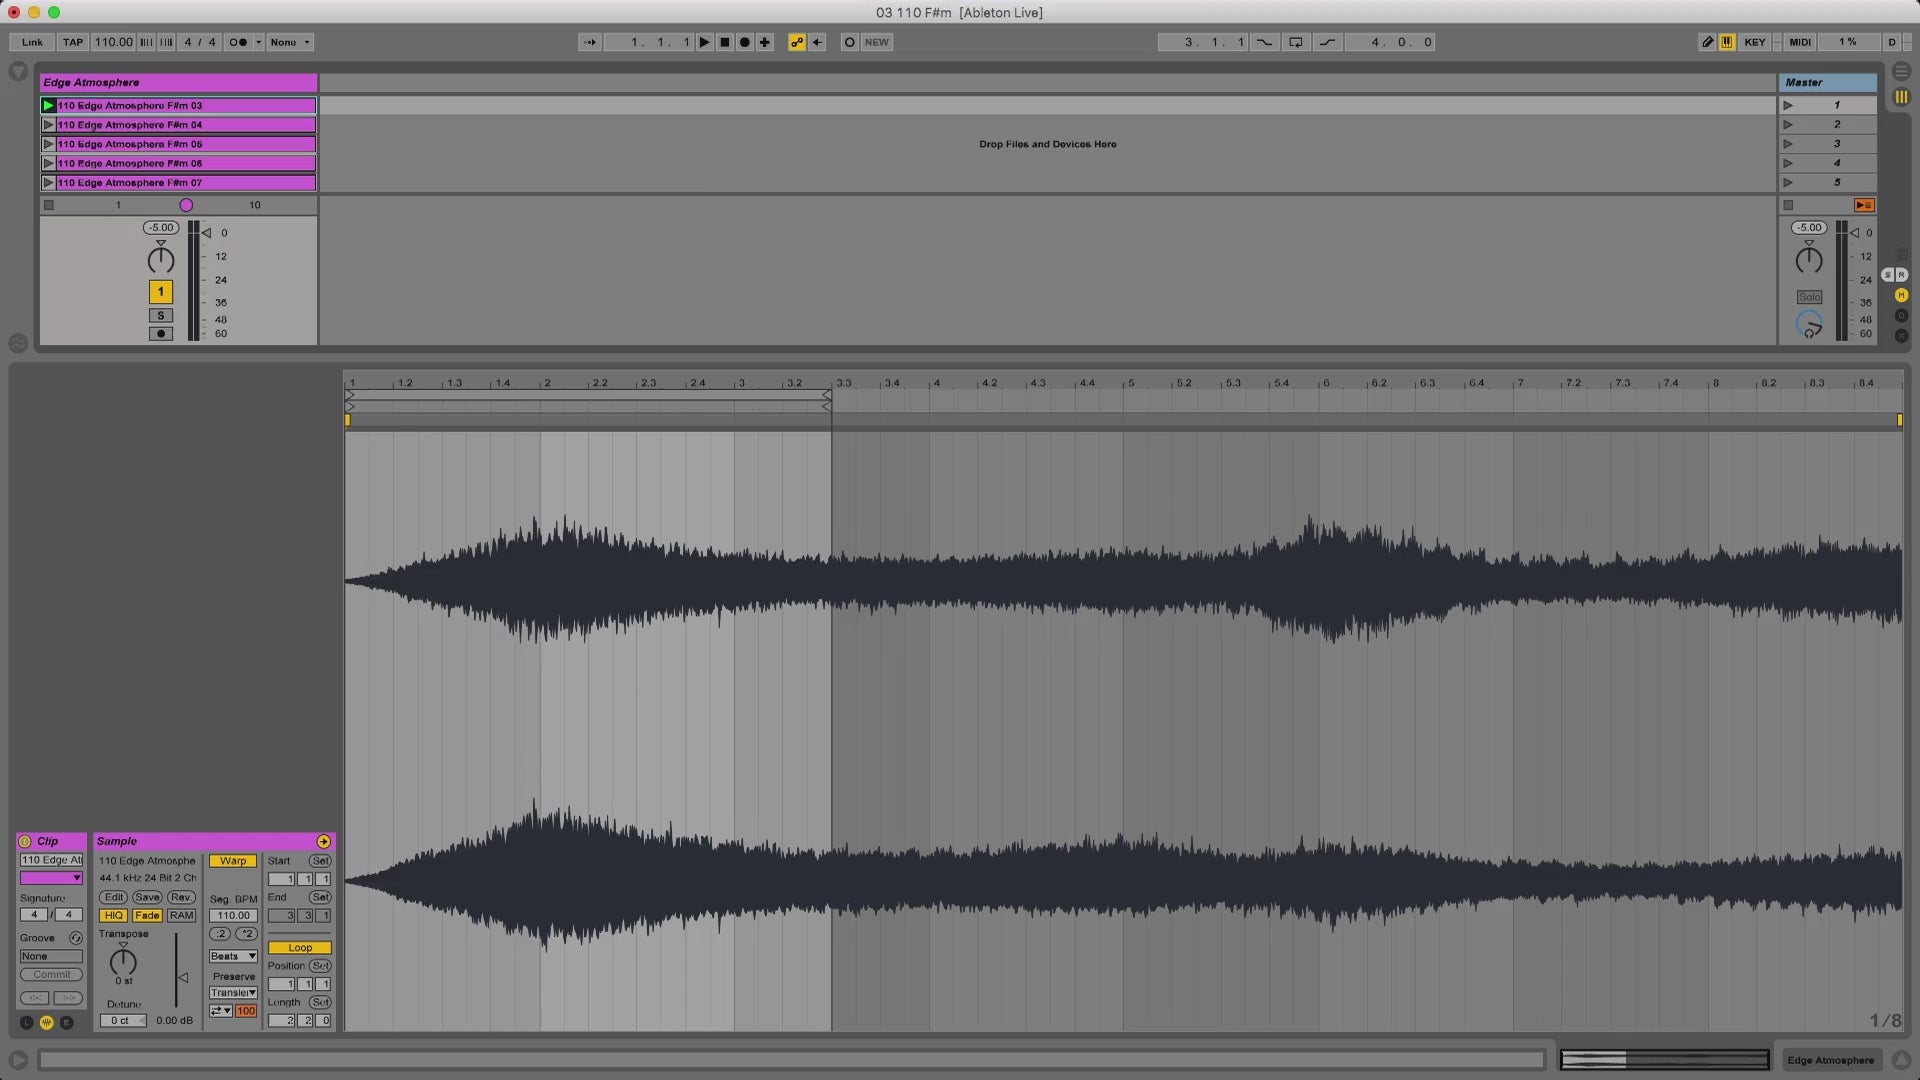The width and height of the screenshot is (1920, 1080).
Task: Launch clip 110 Edge Atmosphere F#m 04
Action: coord(48,125)
